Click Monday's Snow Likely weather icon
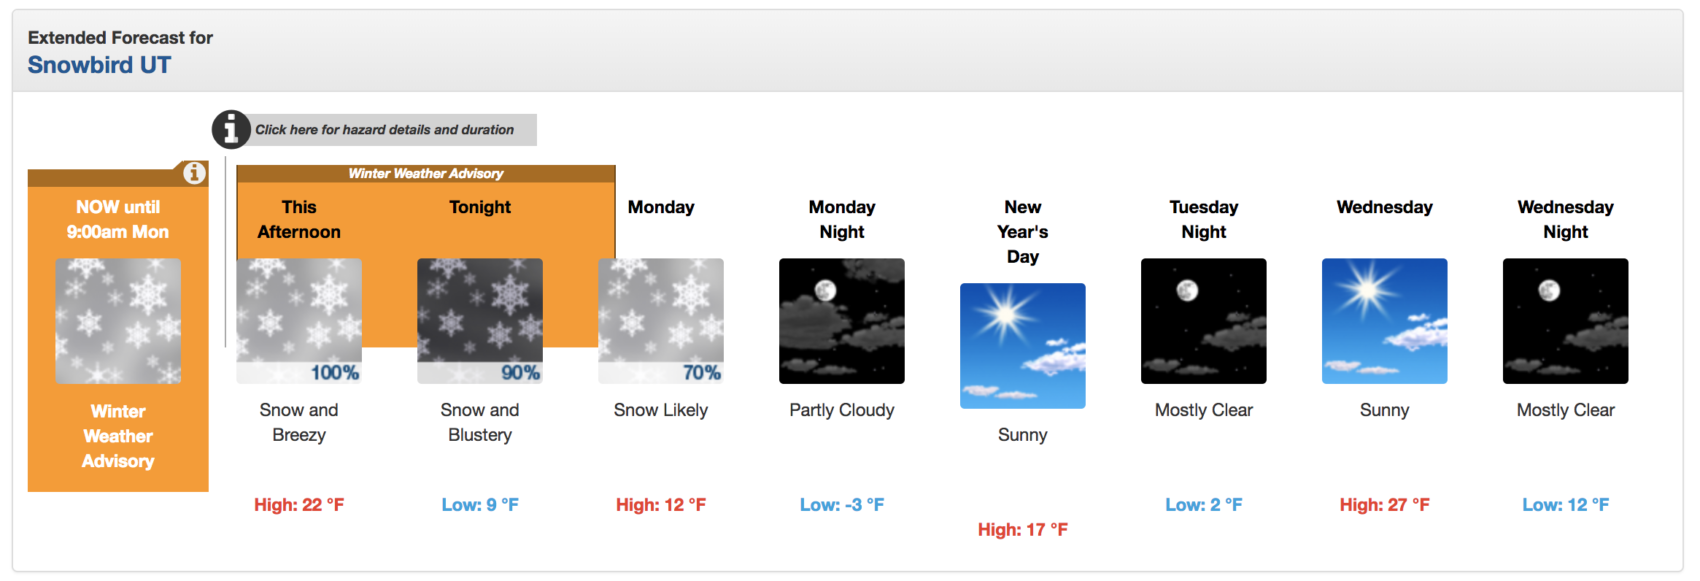This screenshot has height=581, width=1700. point(661,321)
